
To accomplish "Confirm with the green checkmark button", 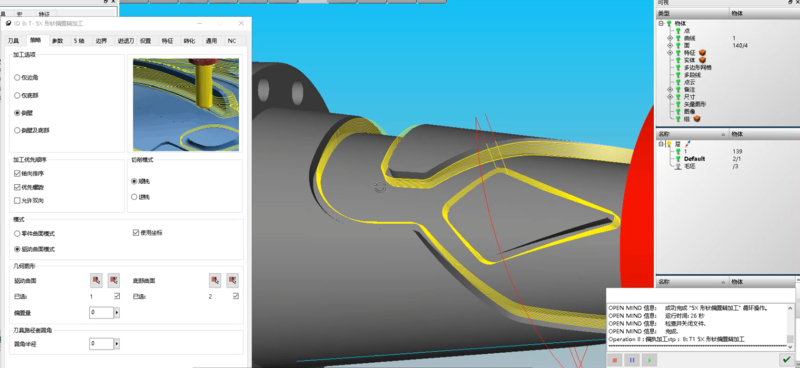I will (x=787, y=360).
